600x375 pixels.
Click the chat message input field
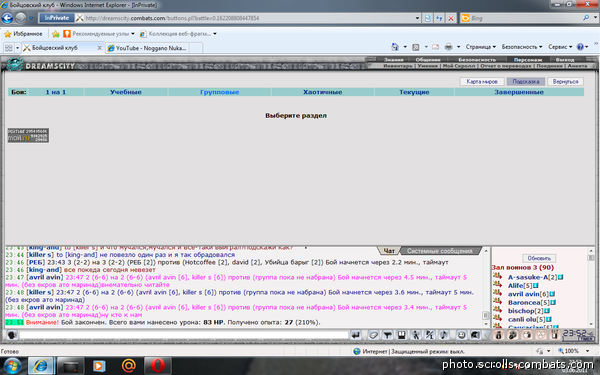[x=184, y=335]
